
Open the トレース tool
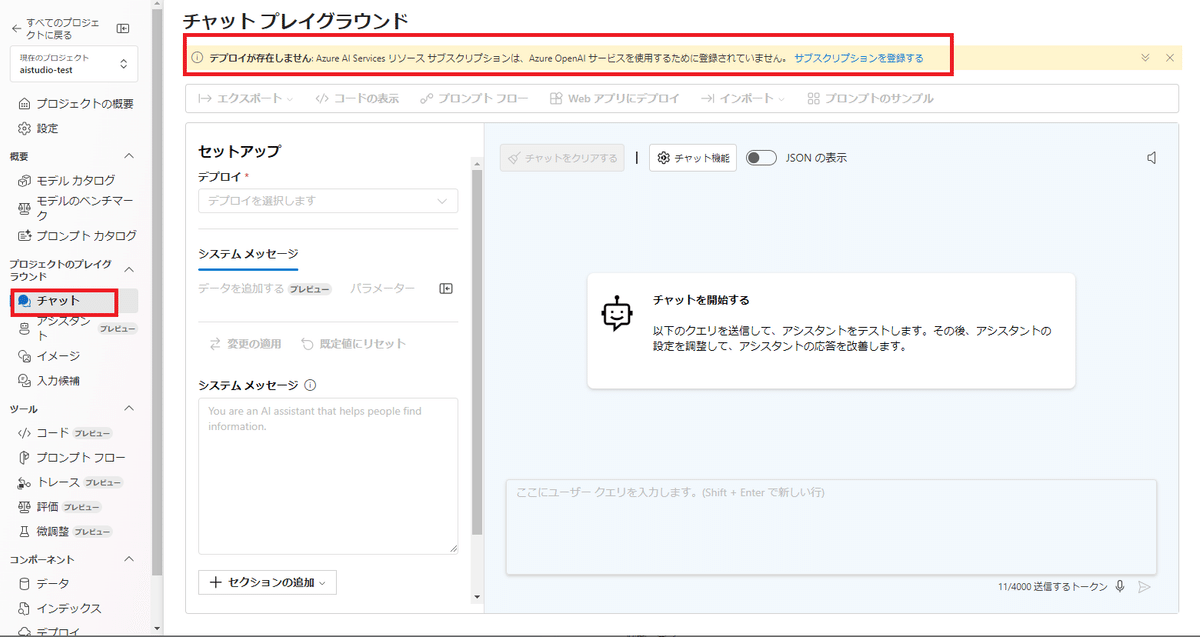click(70, 482)
